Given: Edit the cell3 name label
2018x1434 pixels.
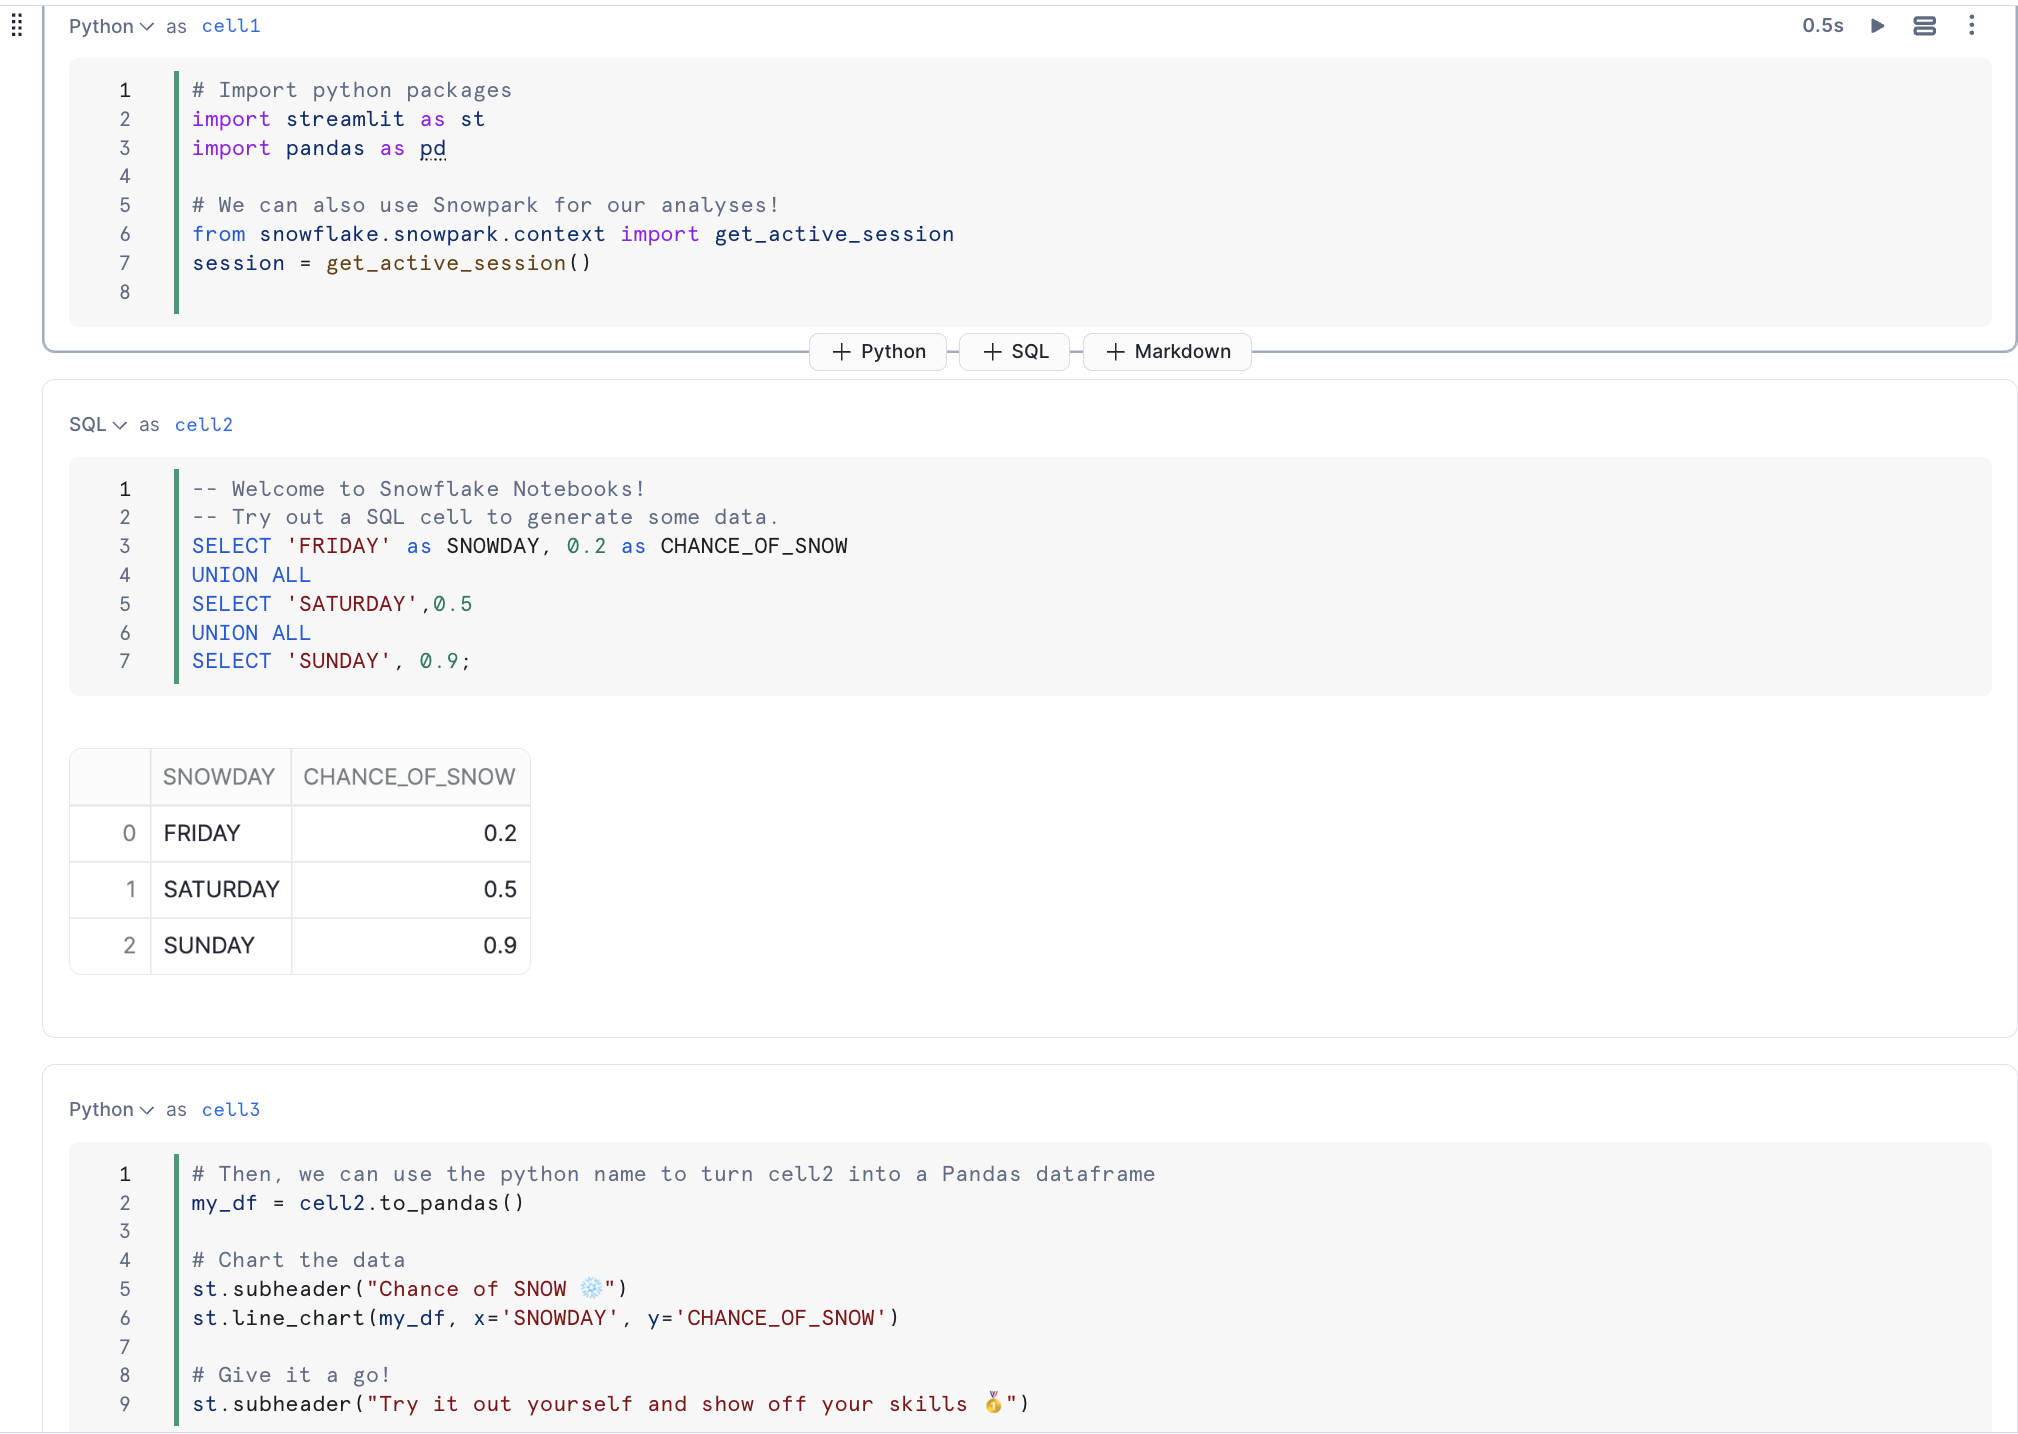Looking at the screenshot, I should tap(231, 1110).
